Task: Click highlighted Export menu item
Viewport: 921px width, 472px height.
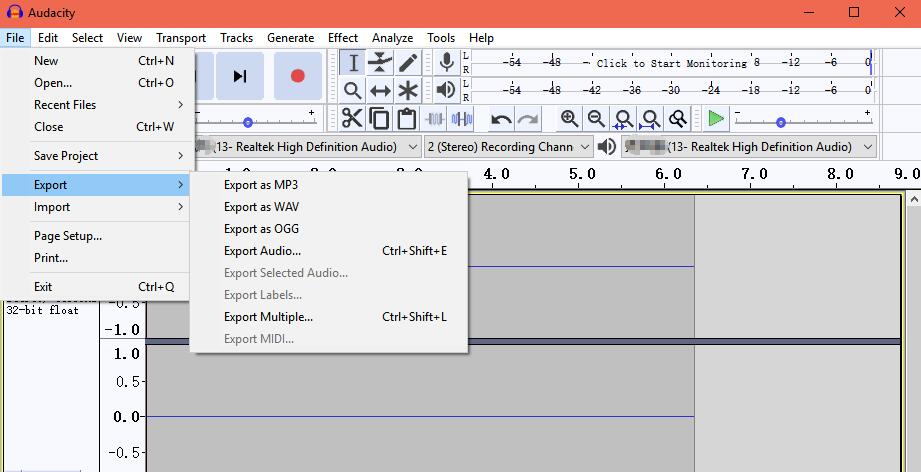Action: click(x=96, y=185)
